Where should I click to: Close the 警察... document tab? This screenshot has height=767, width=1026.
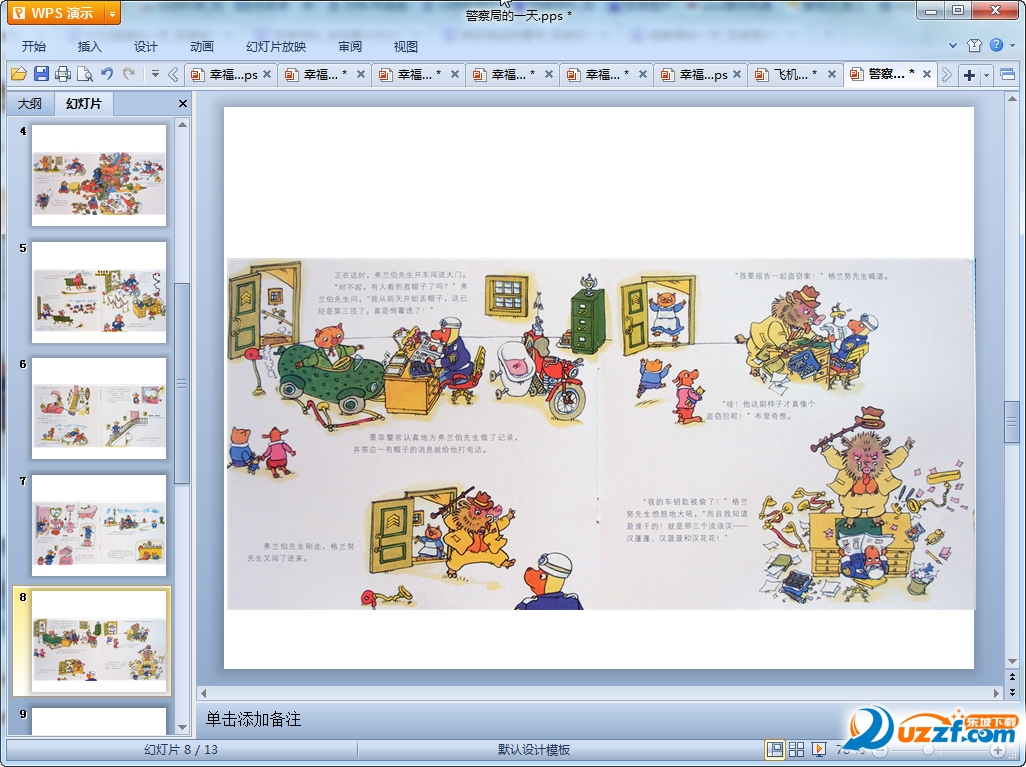(927, 75)
